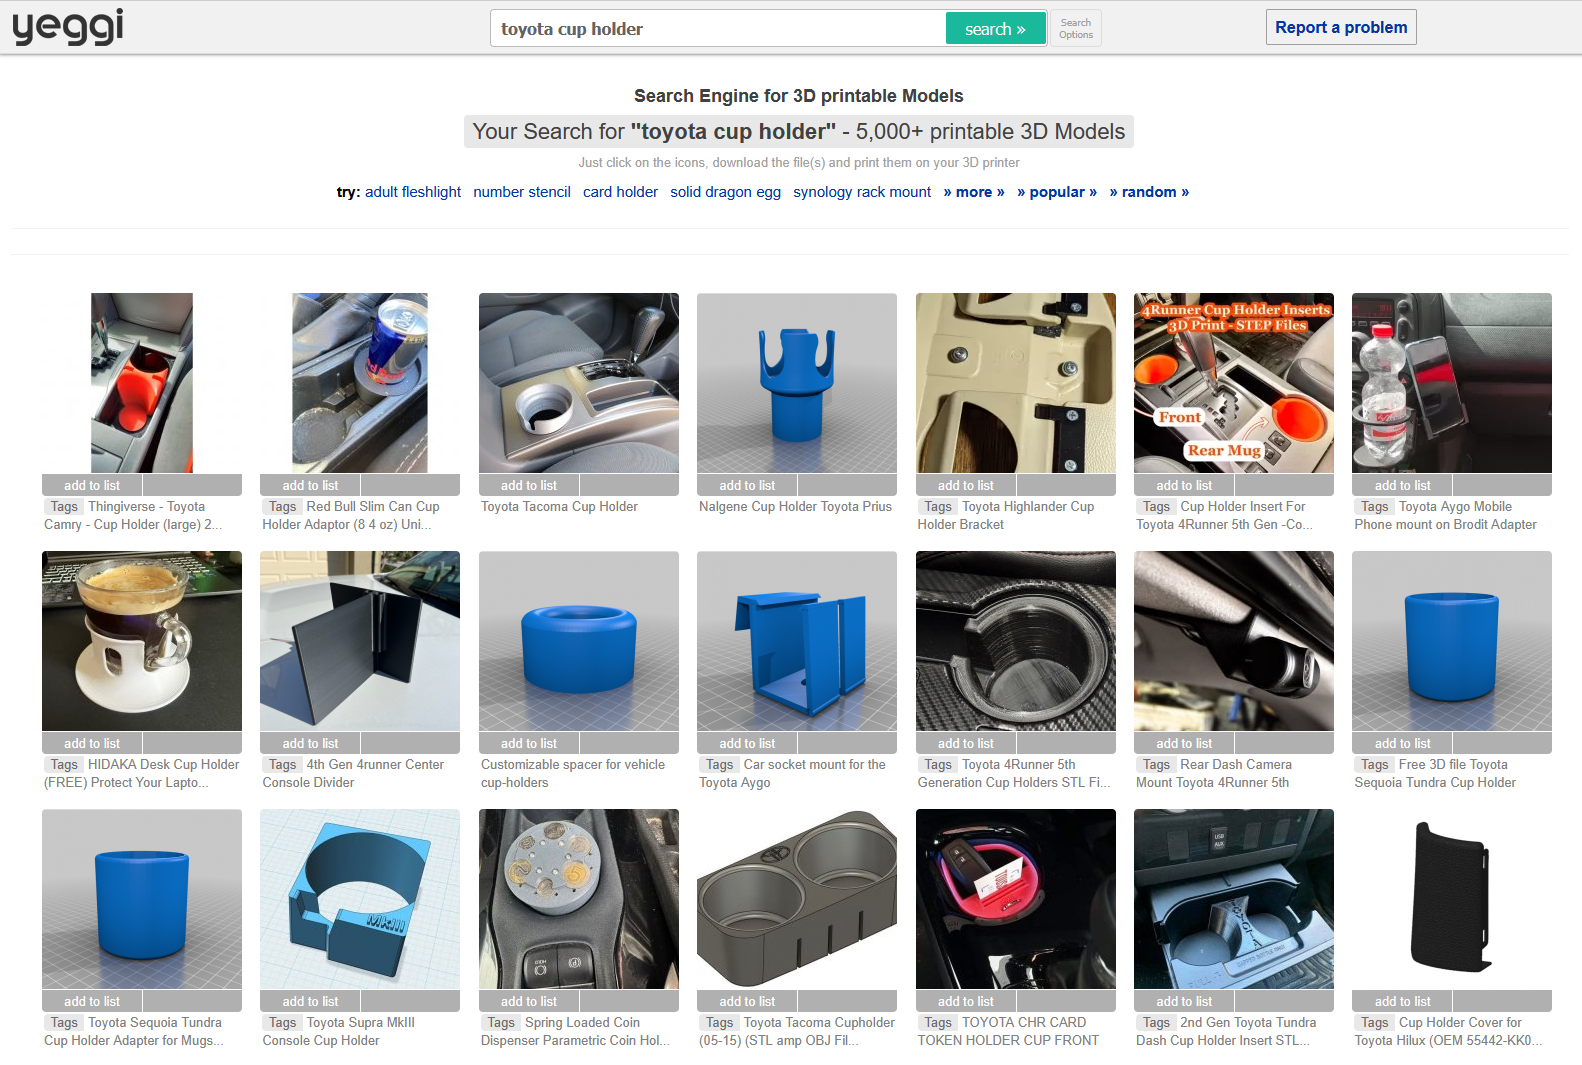Add 2nd Gen Toyota Tundra Insert to list
This screenshot has height=1065, width=1582.
(1184, 1001)
